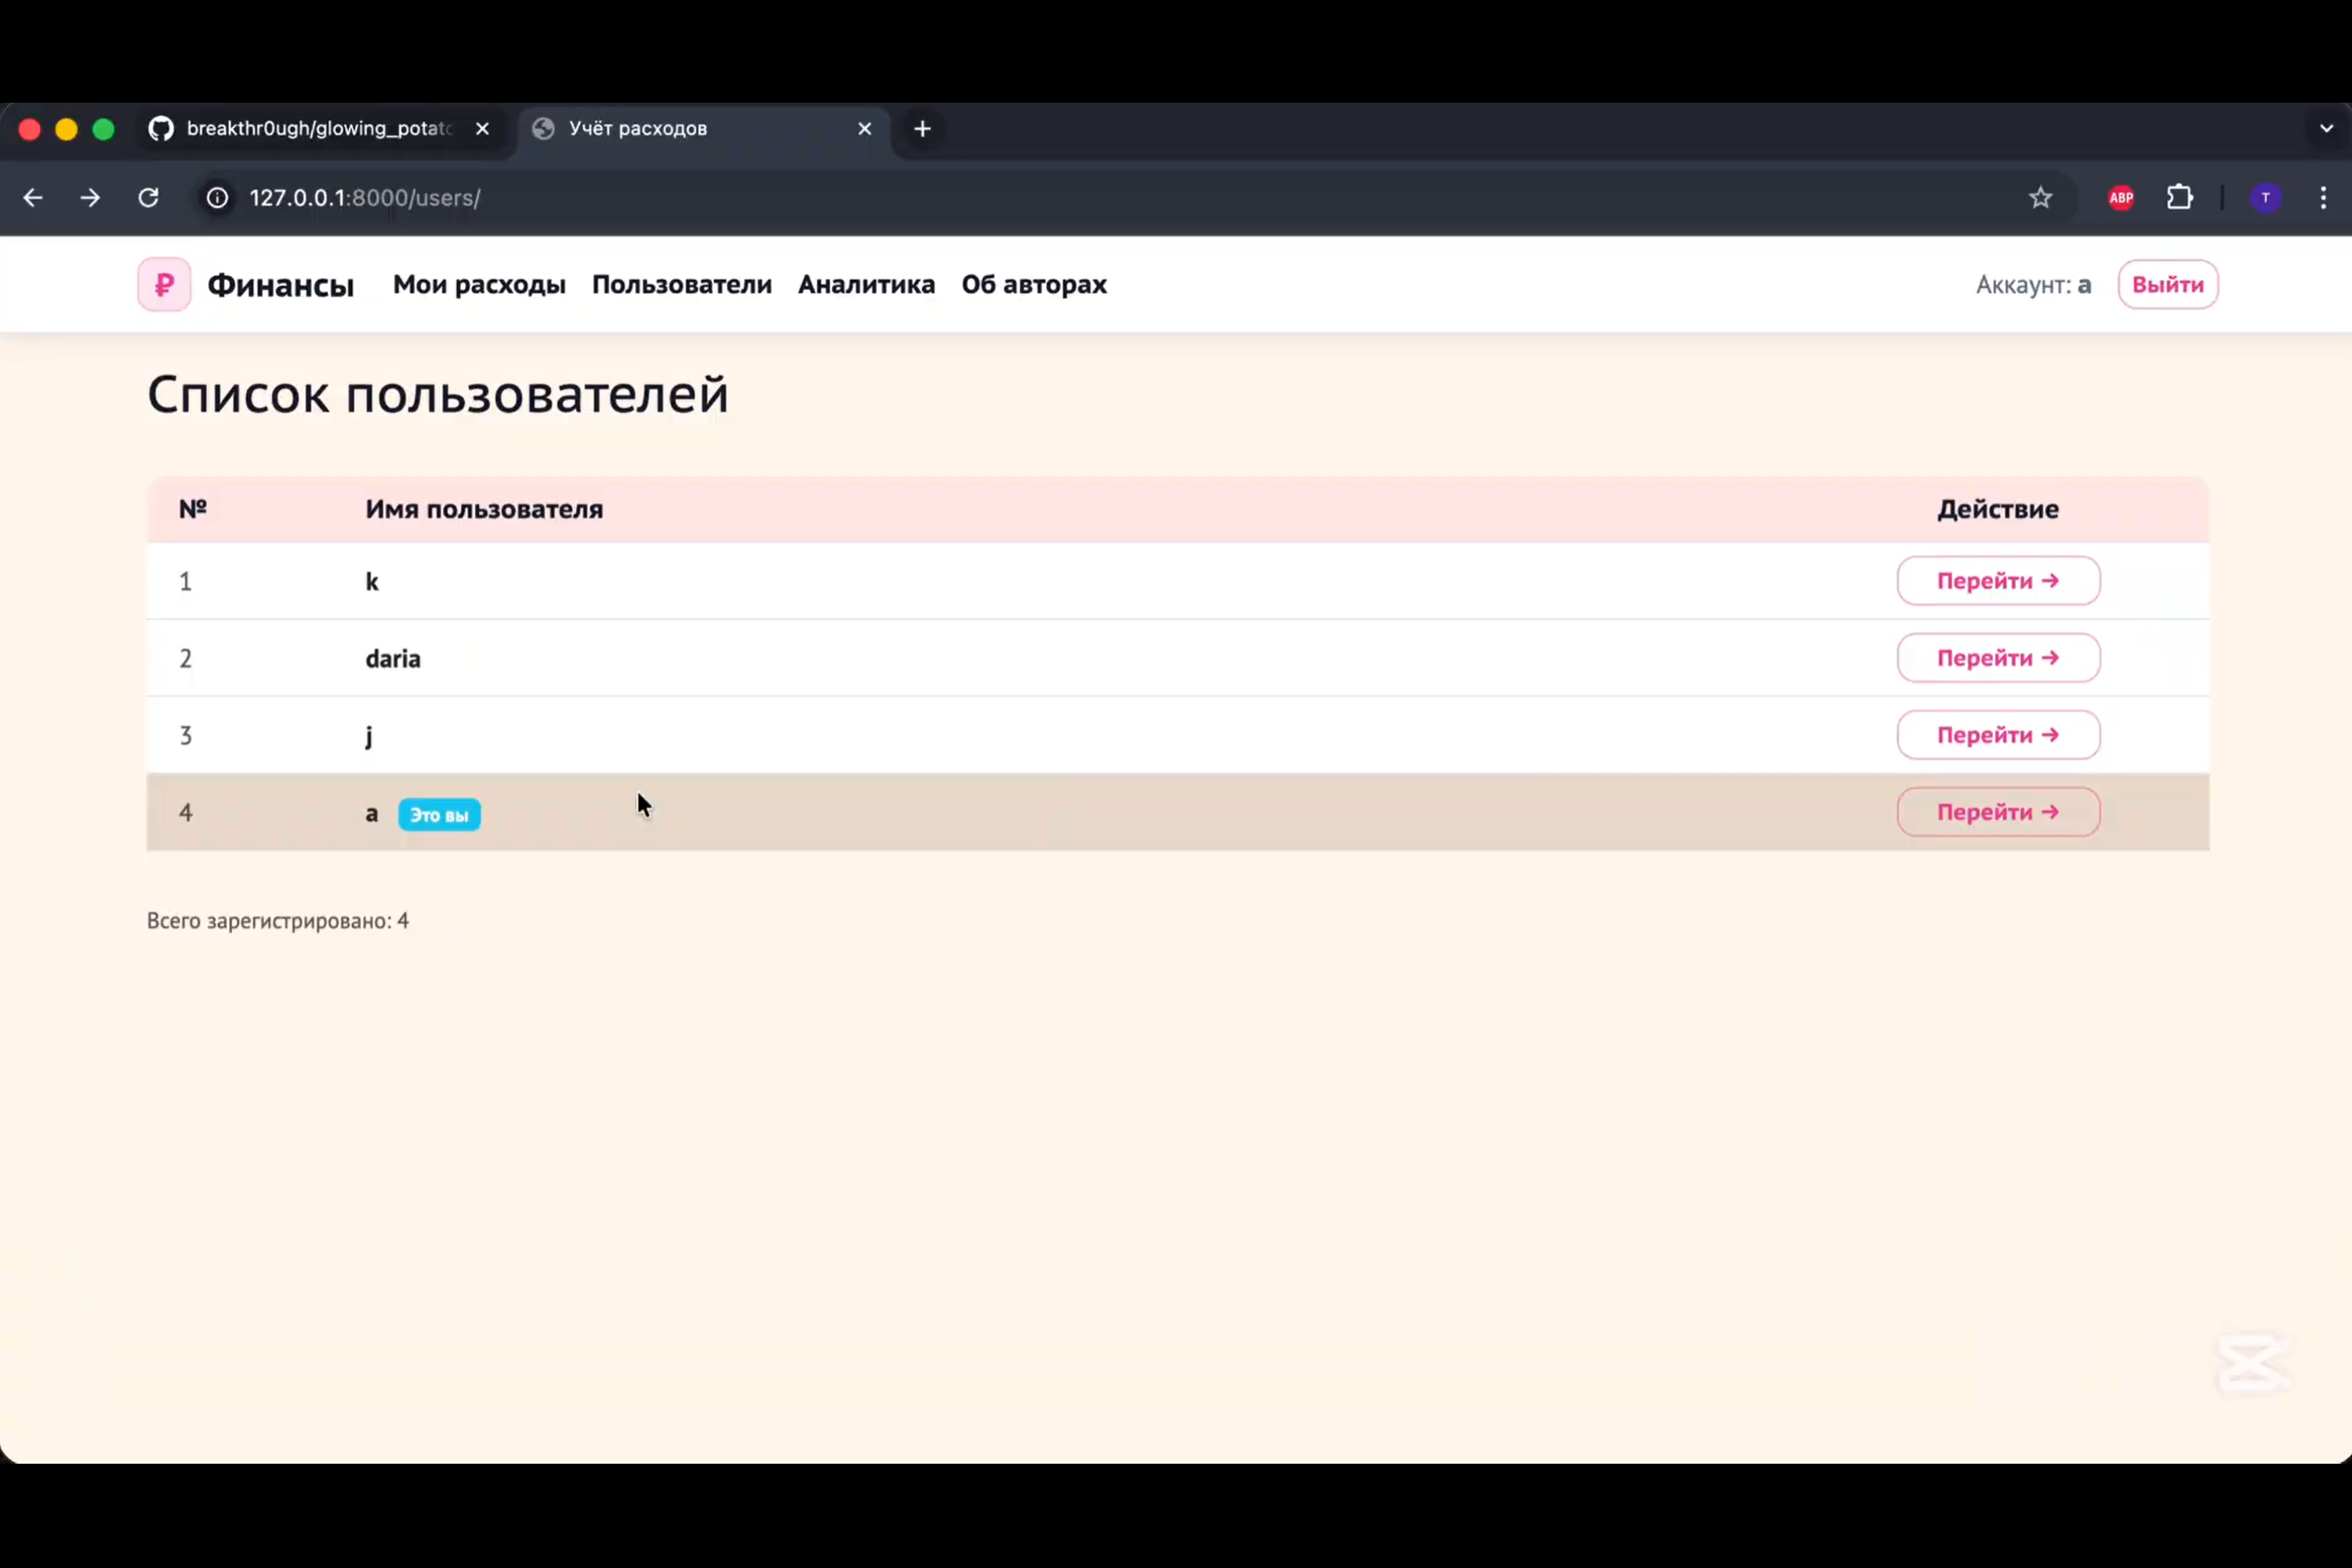Go to the Аналитика page
2352x1568 pixels.
coord(866,285)
